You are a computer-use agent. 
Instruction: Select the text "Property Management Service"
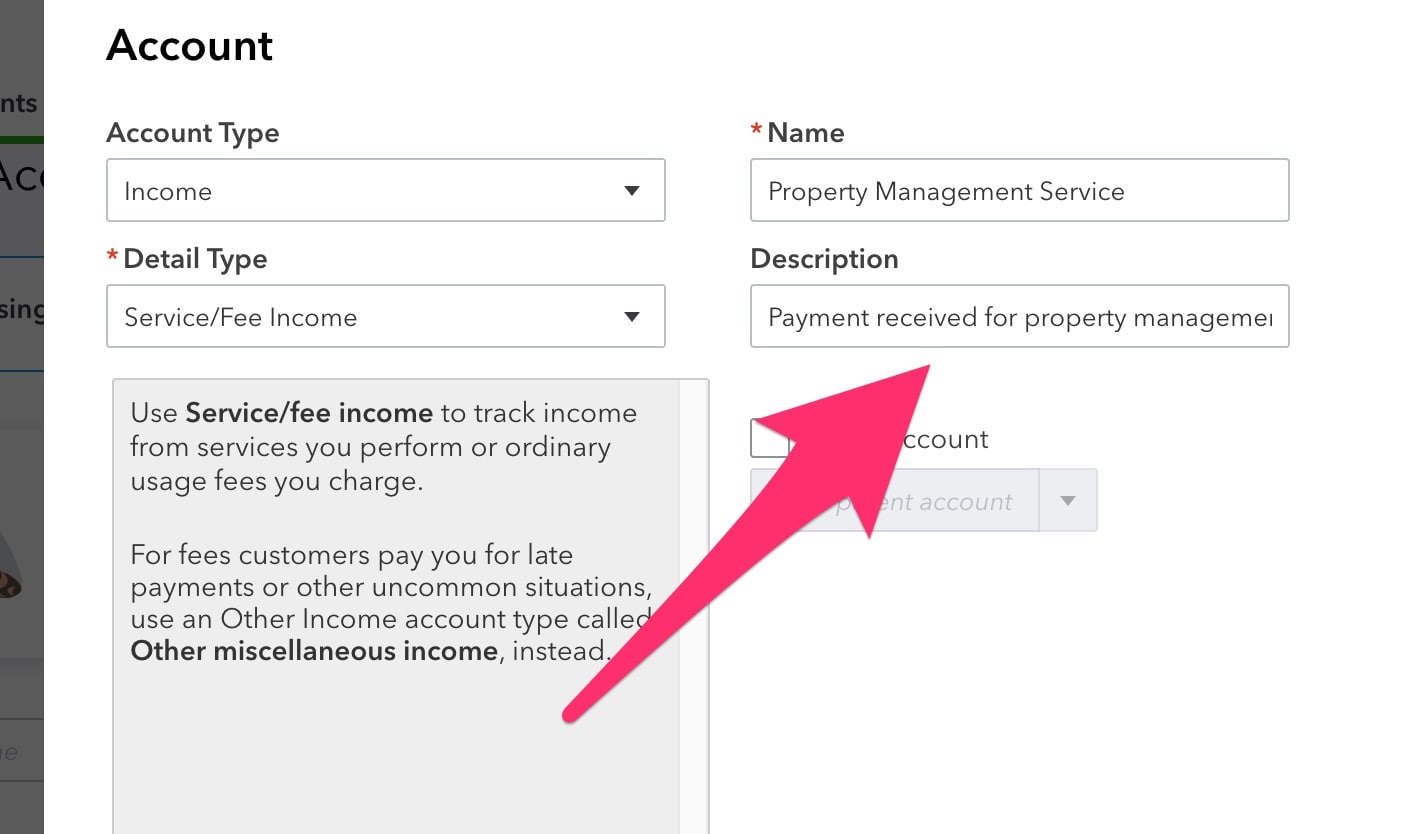pos(946,190)
